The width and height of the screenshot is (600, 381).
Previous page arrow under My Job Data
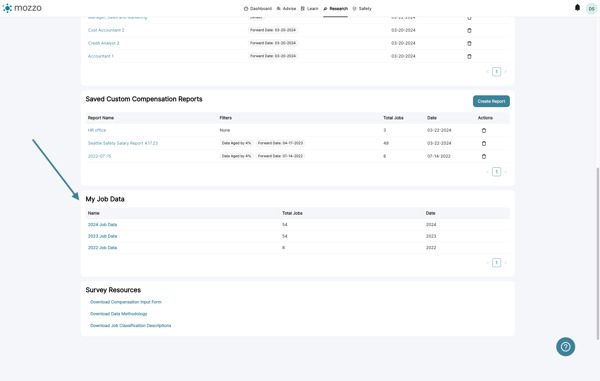(488, 263)
